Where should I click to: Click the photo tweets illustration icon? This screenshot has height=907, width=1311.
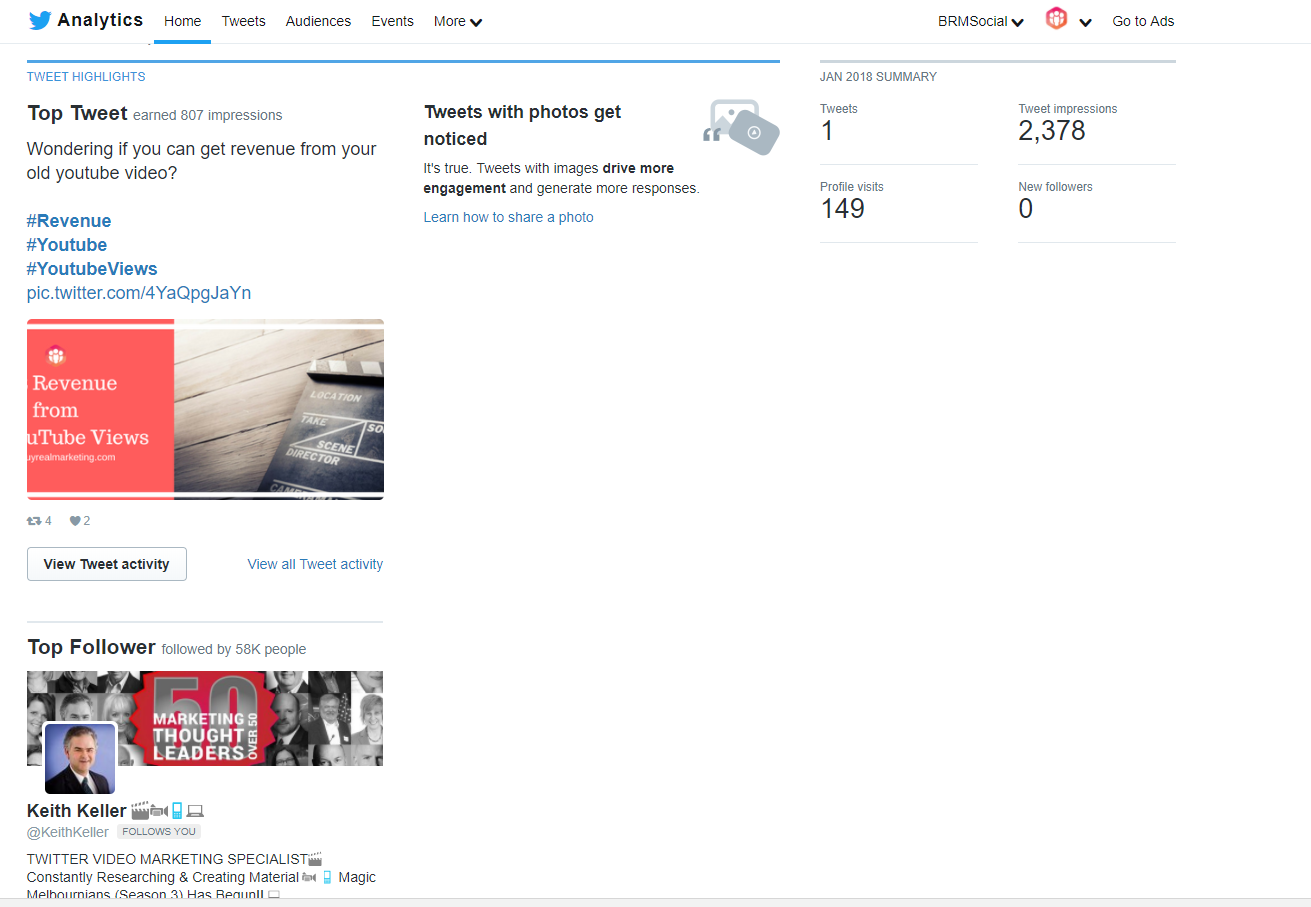tap(741, 127)
